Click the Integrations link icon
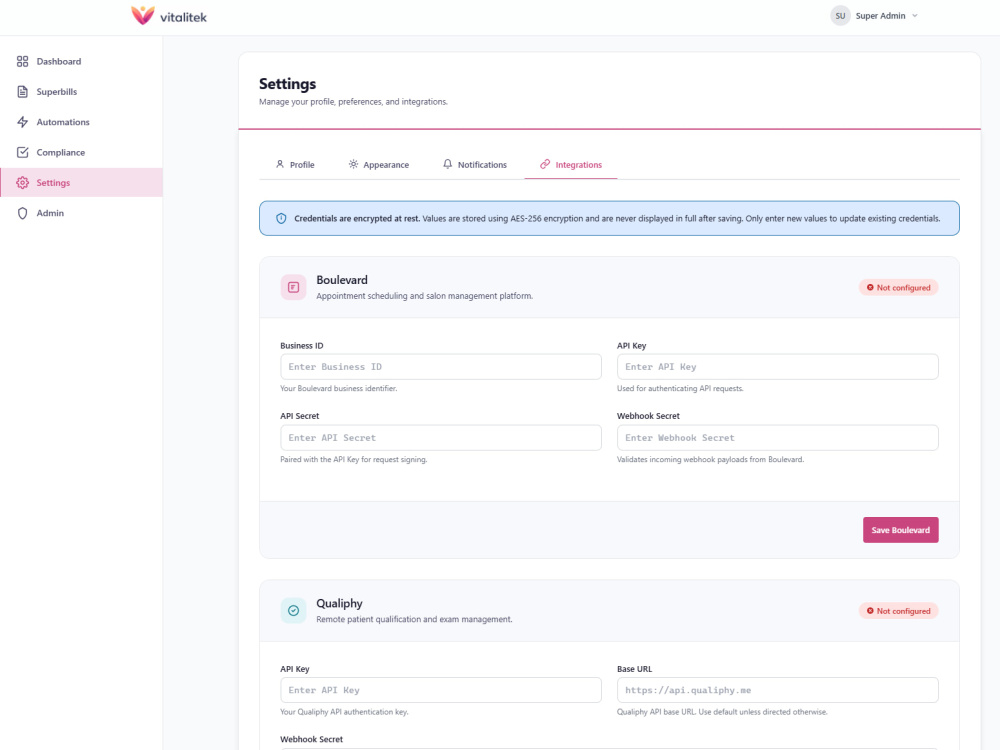Image resolution: width=1000 pixels, height=750 pixels. click(545, 164)
